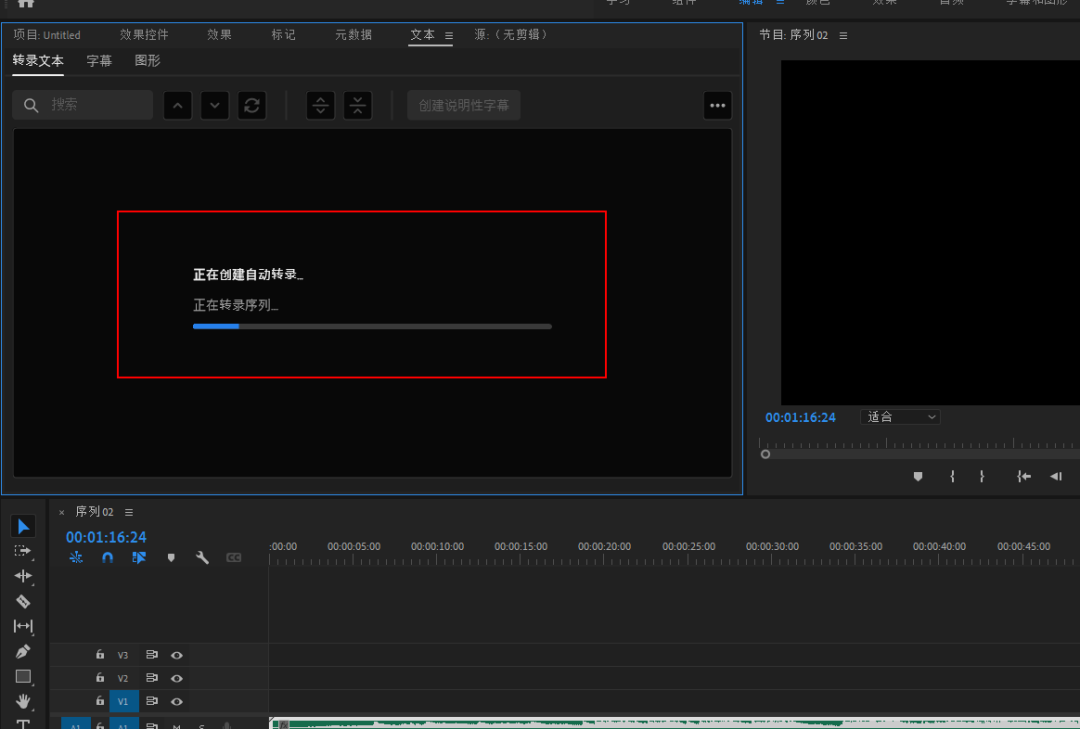This screenshot has height=729, width=1080.
Task: Select the Selection tool arrow
Action: [23, 526]
